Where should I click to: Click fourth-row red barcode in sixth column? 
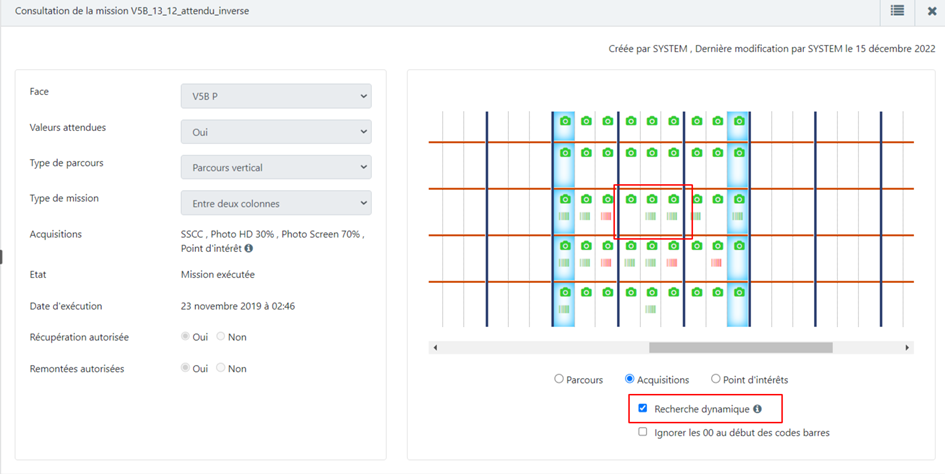673,263
